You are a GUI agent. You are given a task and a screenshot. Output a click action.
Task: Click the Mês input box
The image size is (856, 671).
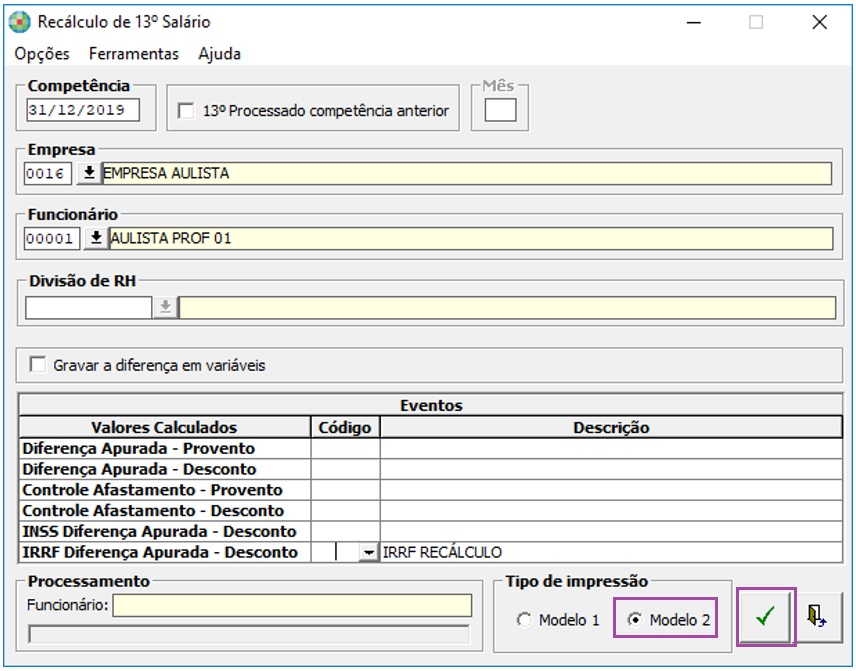pos(500,110)
